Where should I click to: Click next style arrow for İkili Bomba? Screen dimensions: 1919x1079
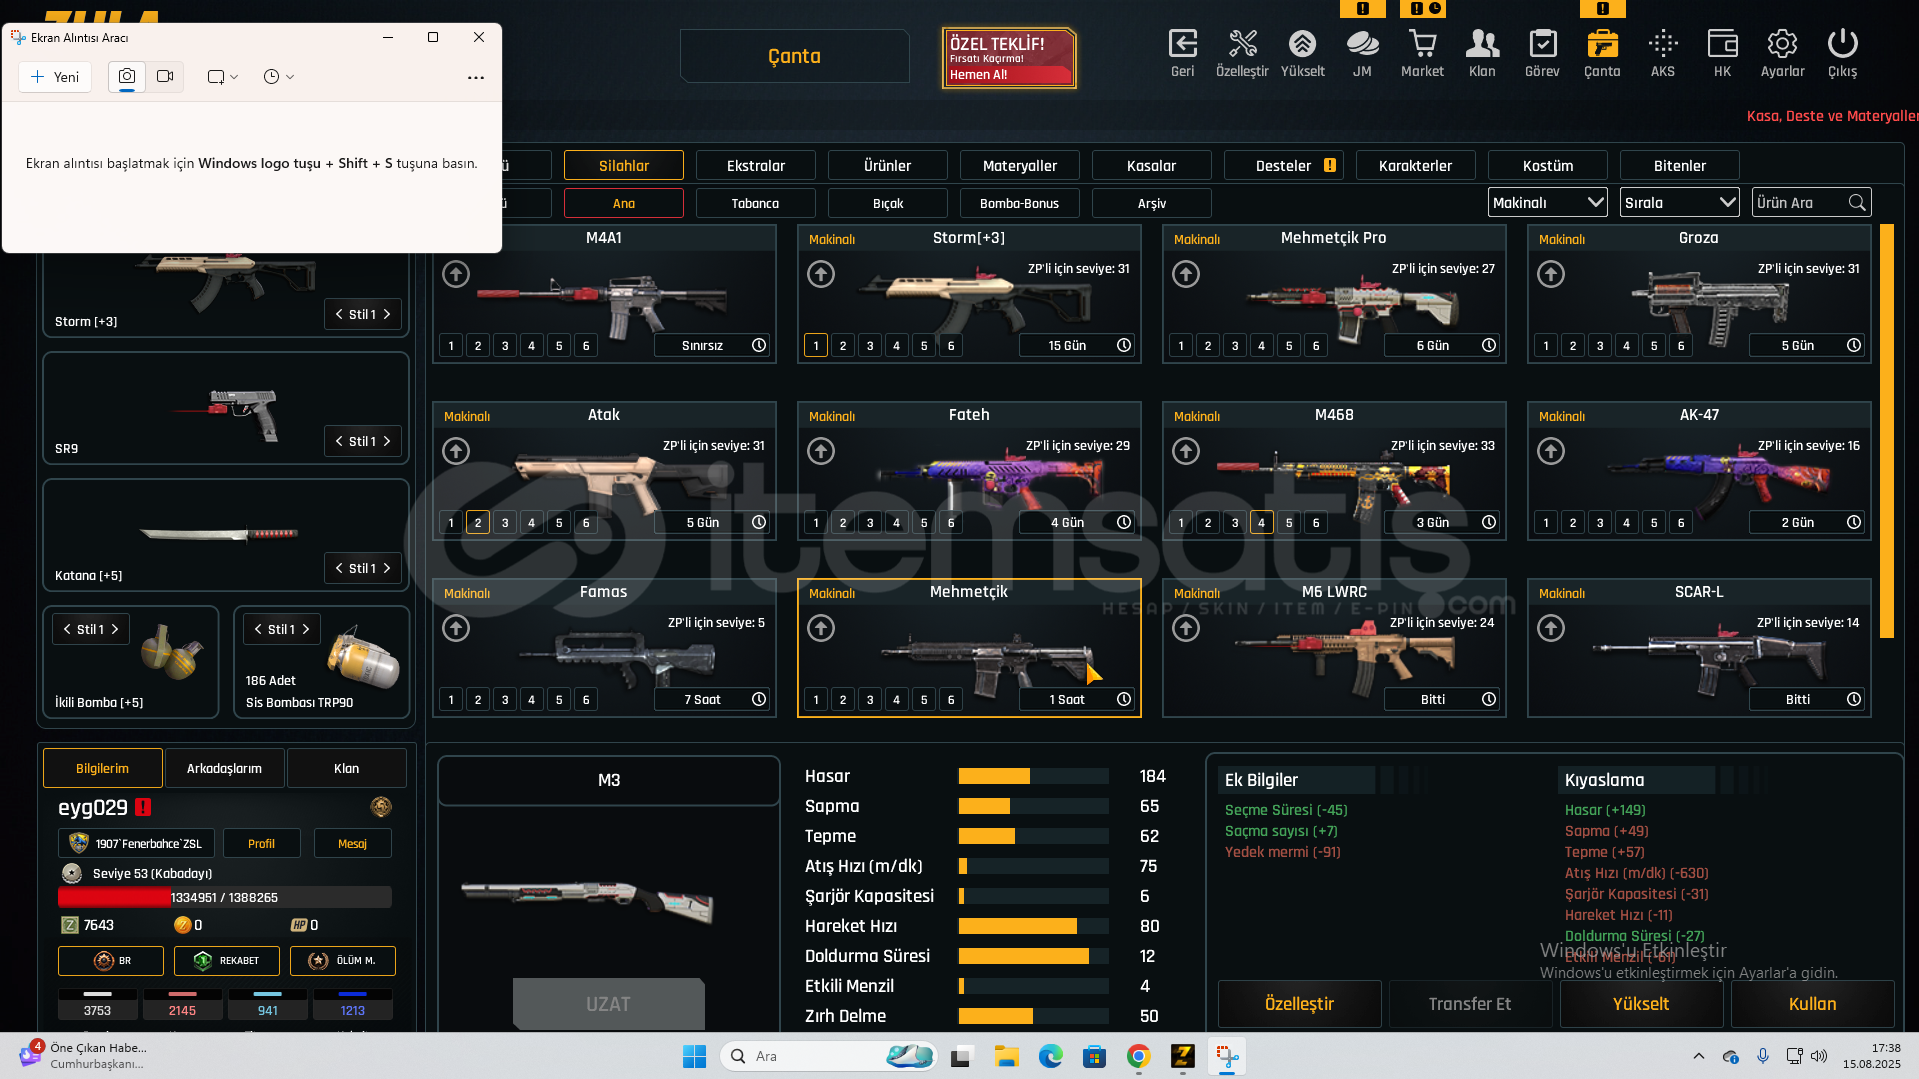(115, 629)
